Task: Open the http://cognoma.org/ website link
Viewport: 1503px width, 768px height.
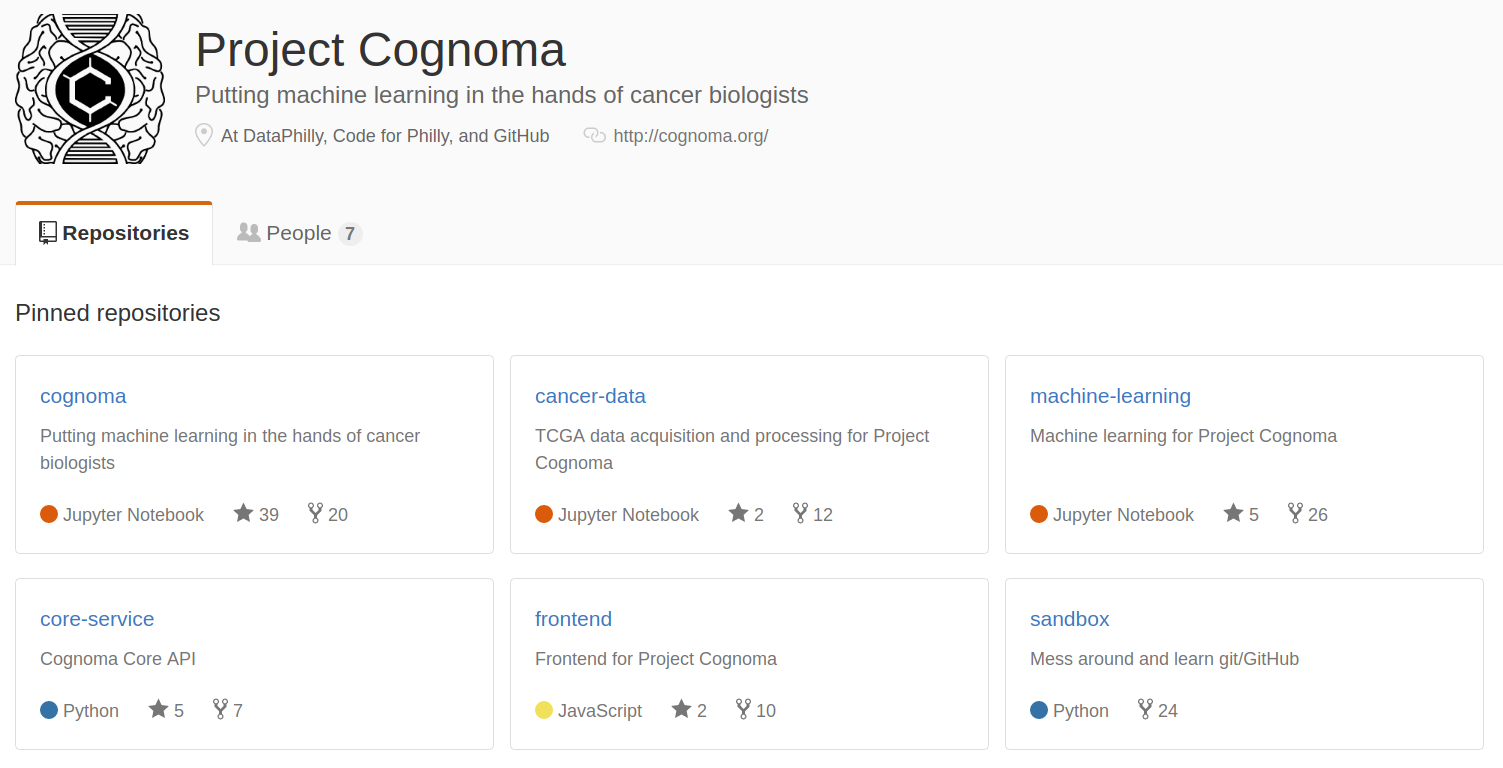Action: (x=690, y=136)
